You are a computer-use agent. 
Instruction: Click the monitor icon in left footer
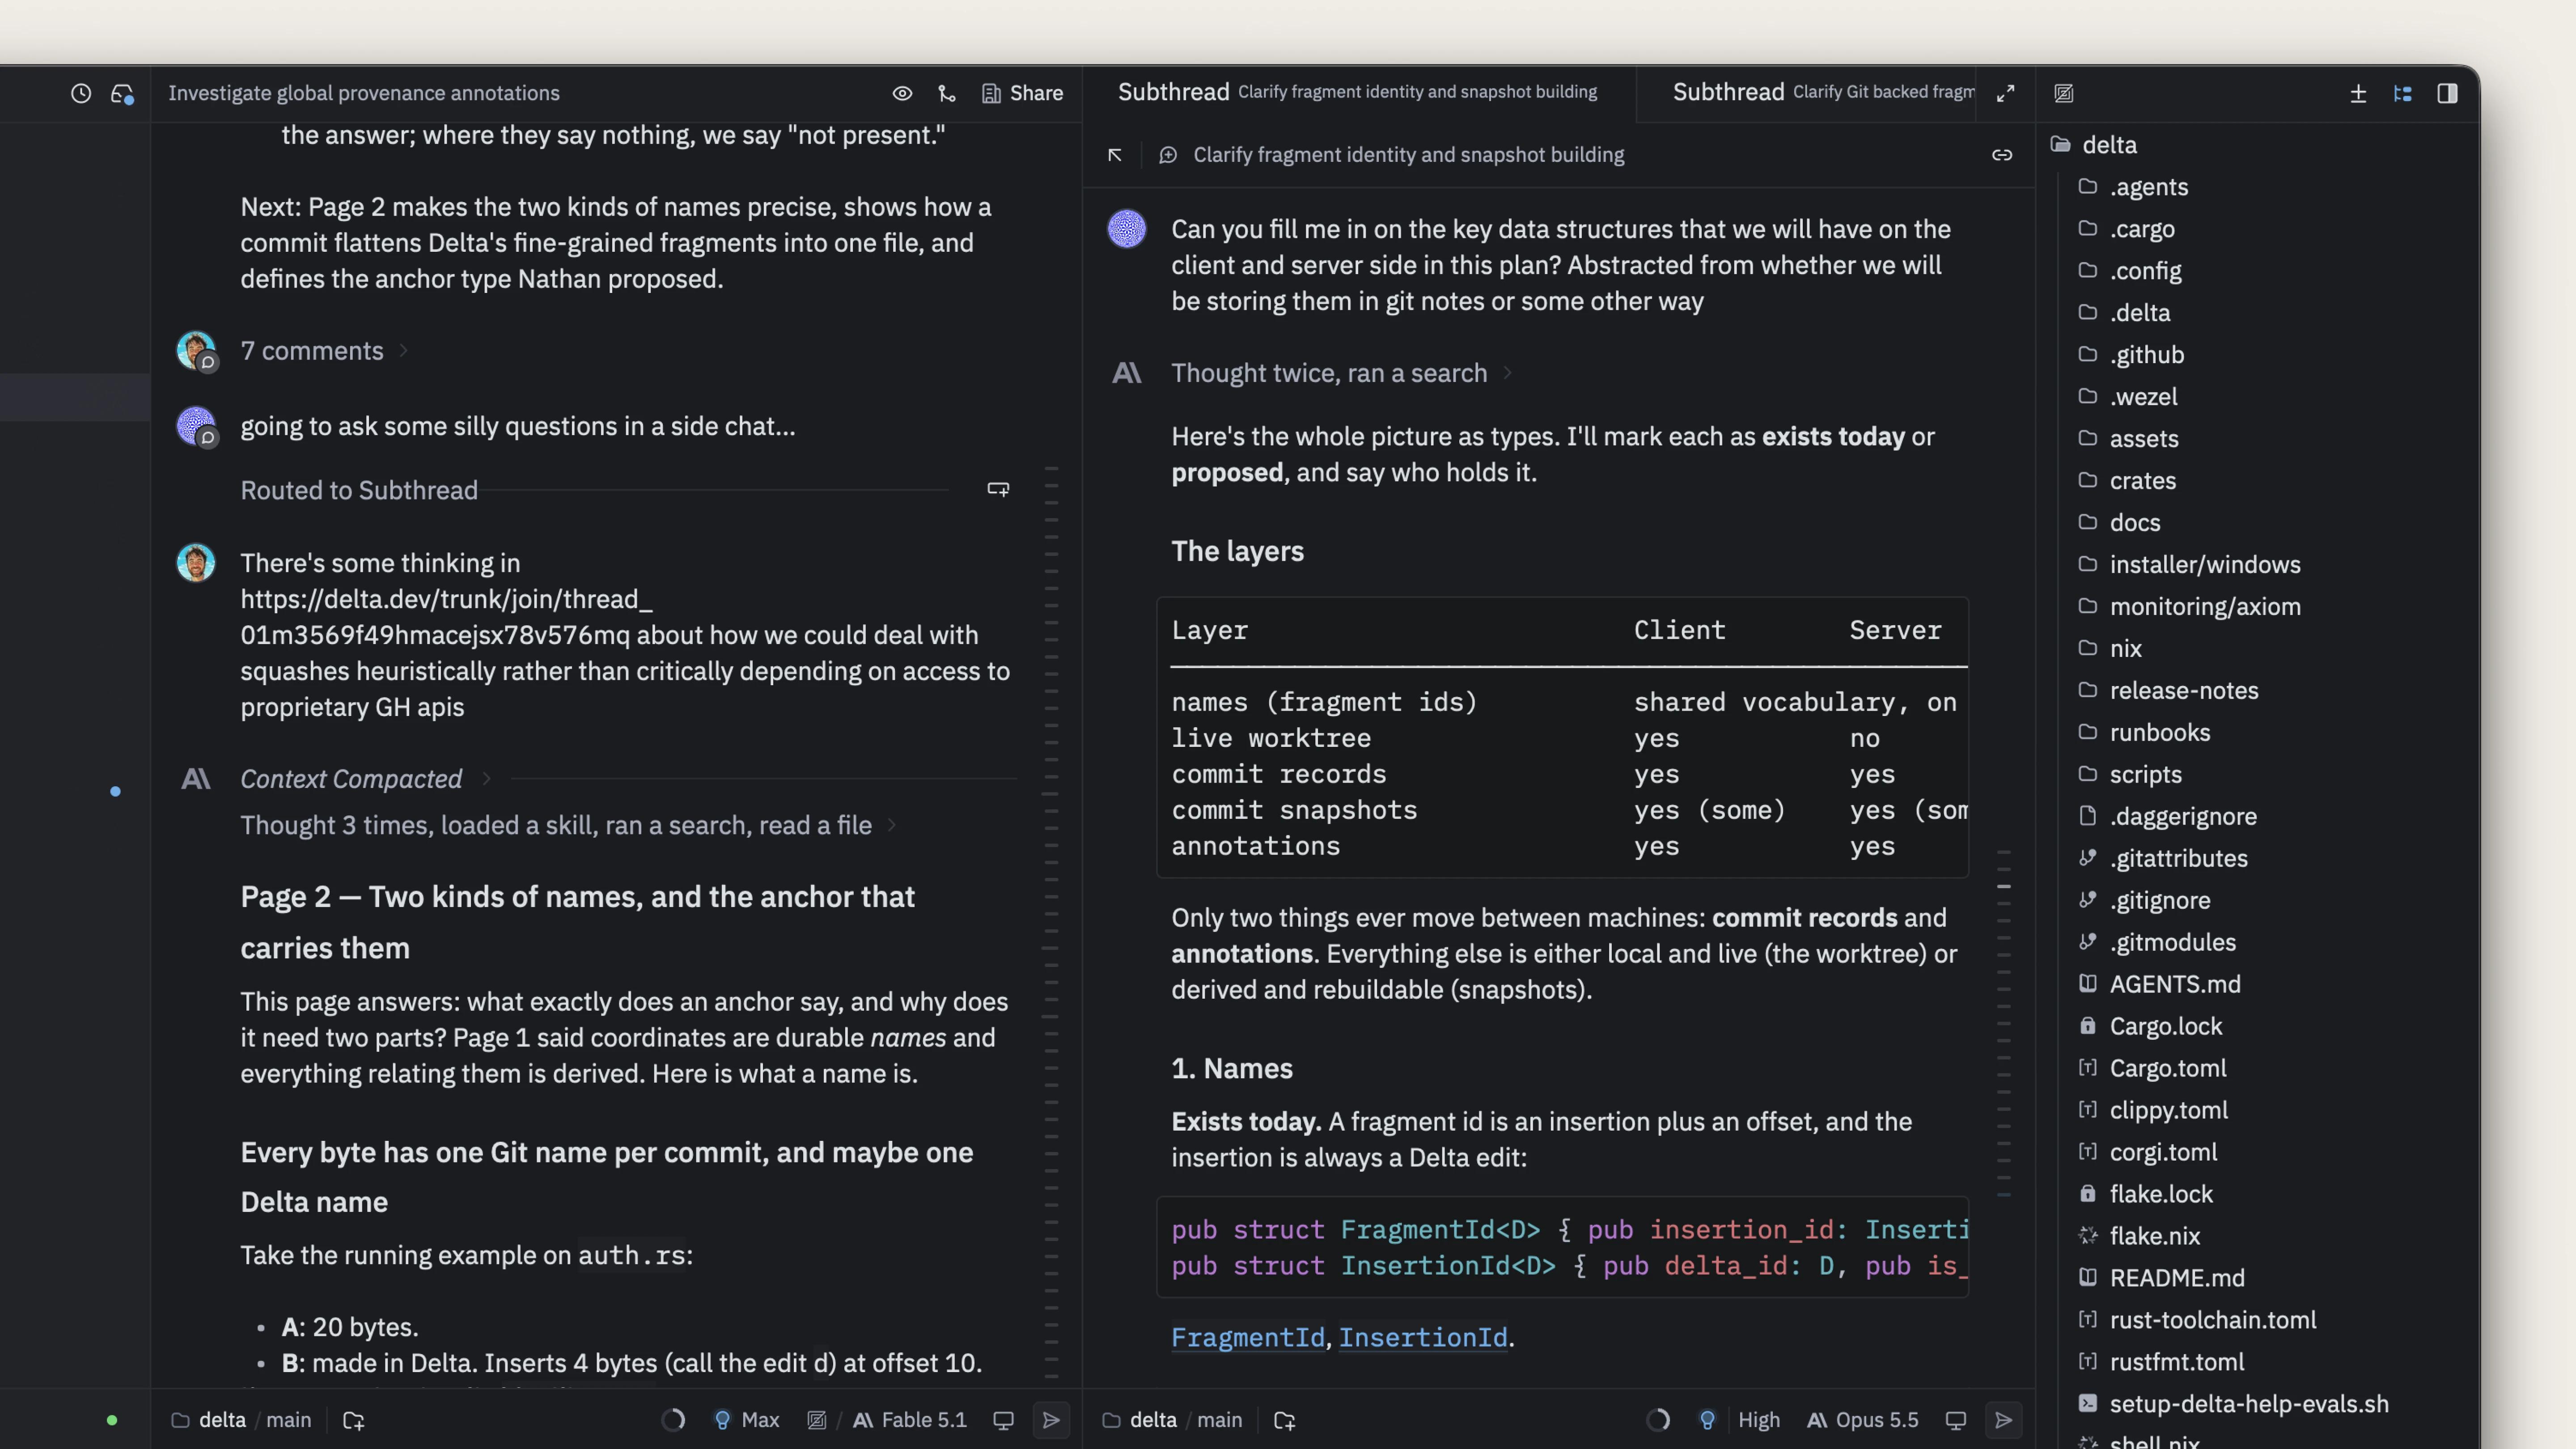(x=1003, y=1421)
